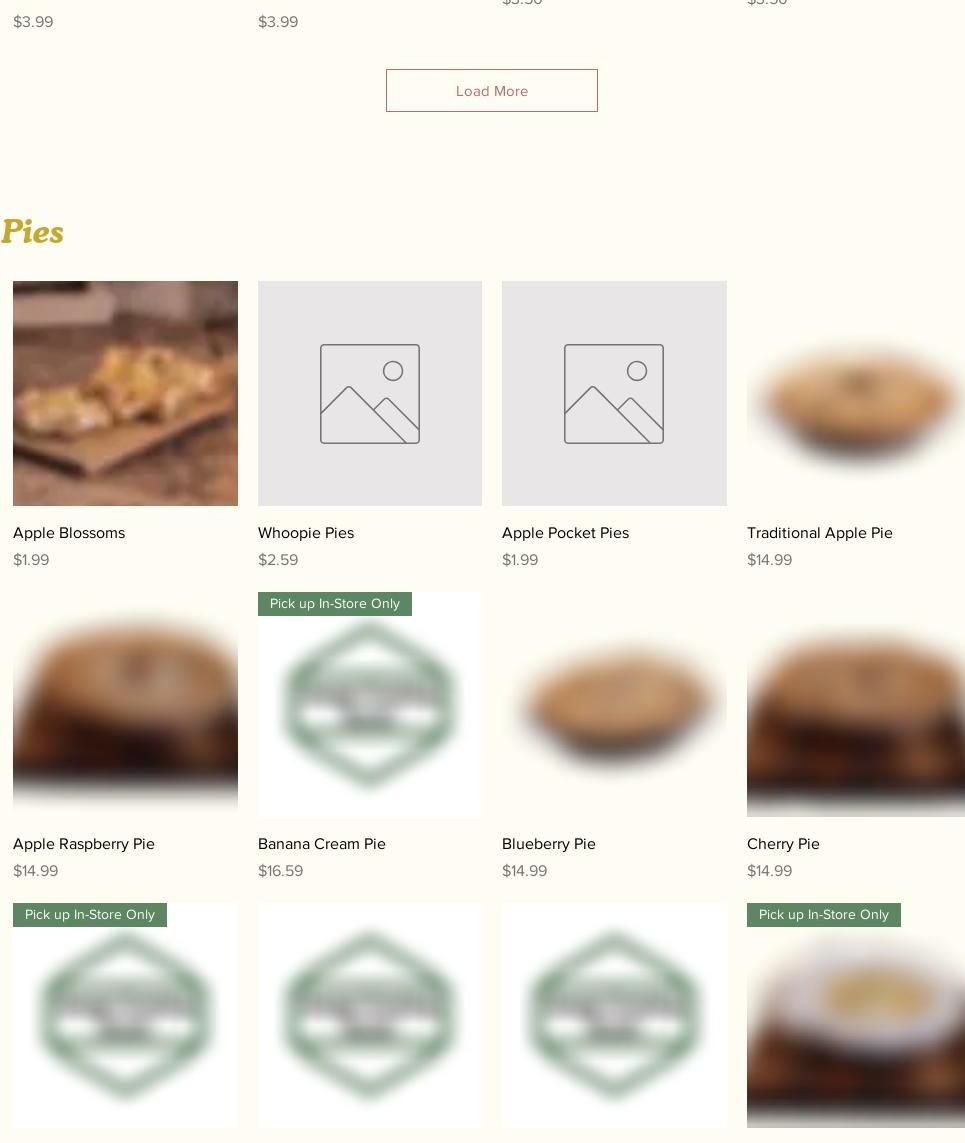Click the $16.59 Banana Cream Pie price
The image size is (965, 1143).
click(x=281, y=870)
